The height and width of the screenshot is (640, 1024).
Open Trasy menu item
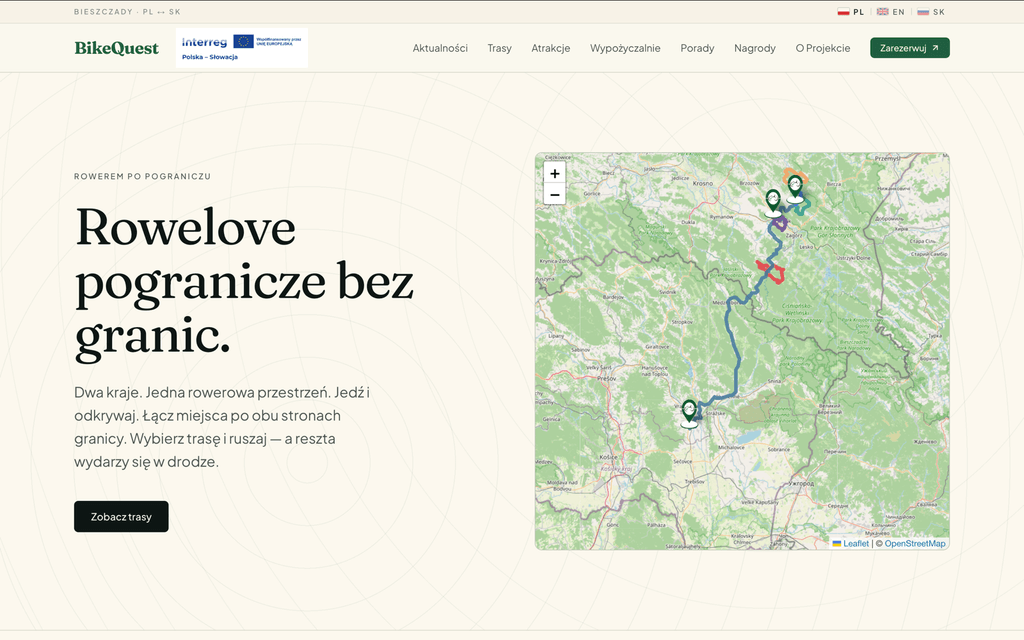(500, 48)
